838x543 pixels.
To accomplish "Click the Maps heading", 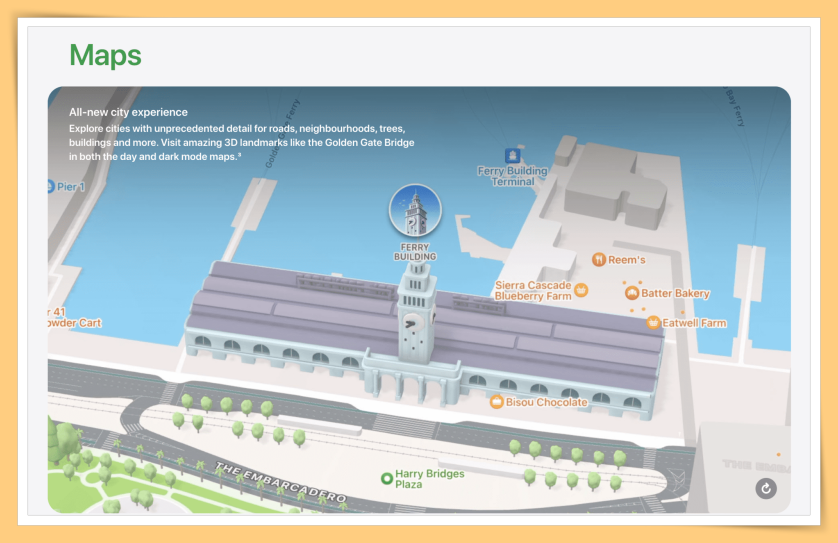I will pyautogui.click(x=105, y=55).
